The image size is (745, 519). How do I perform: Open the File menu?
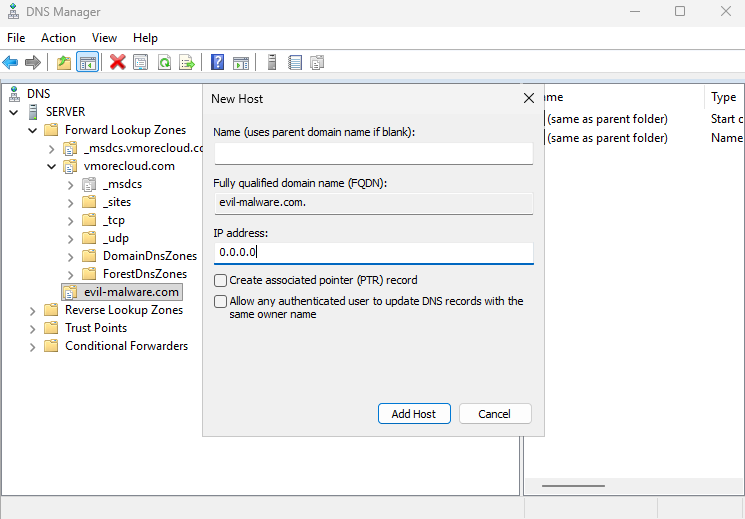coord(16,38)
